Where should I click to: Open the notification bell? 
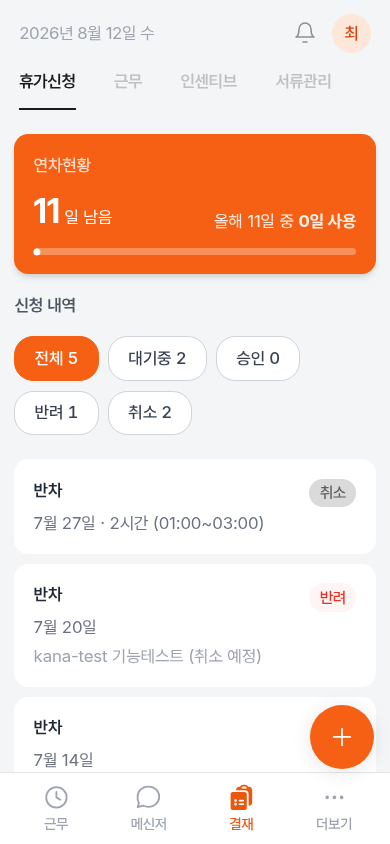pos(305,33)
